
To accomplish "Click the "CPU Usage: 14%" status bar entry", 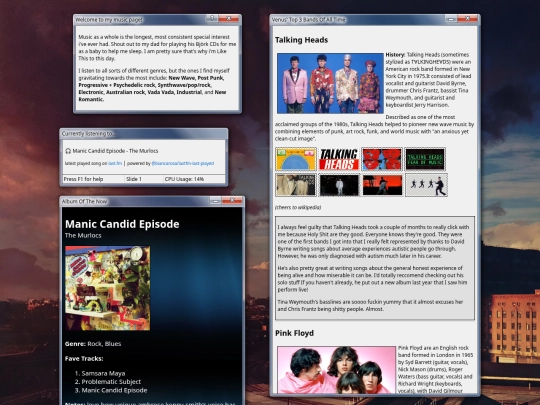I will point(194,179).
